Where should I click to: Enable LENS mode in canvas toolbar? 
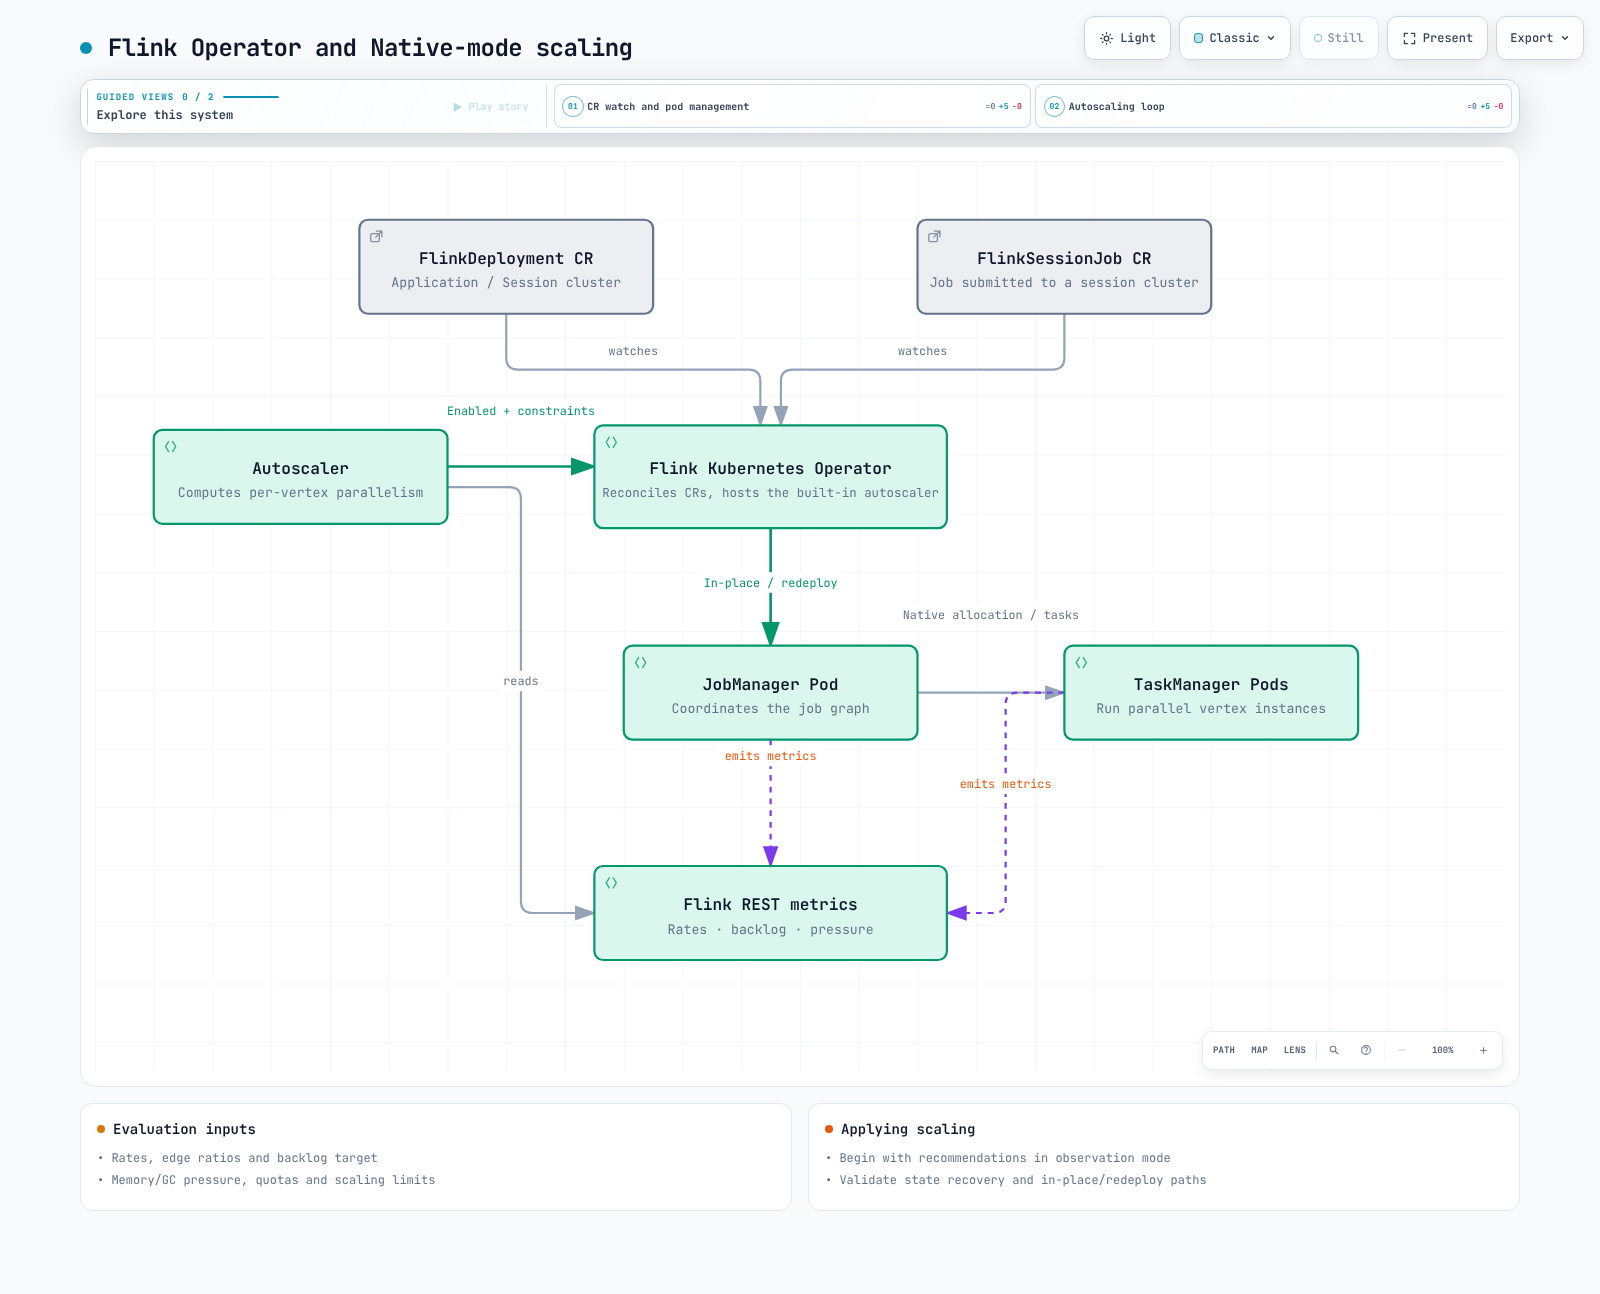1295,1050
